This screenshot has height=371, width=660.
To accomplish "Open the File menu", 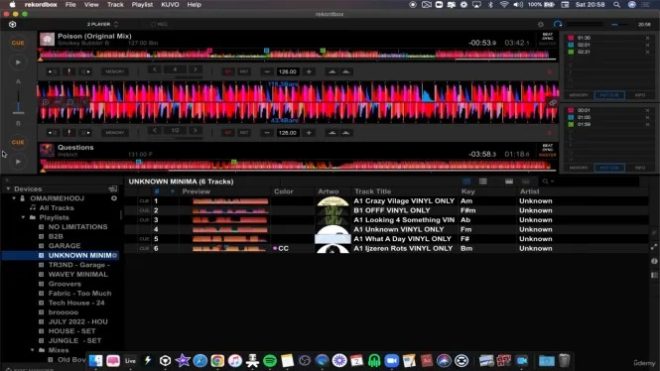I will (x=71, y=5).
